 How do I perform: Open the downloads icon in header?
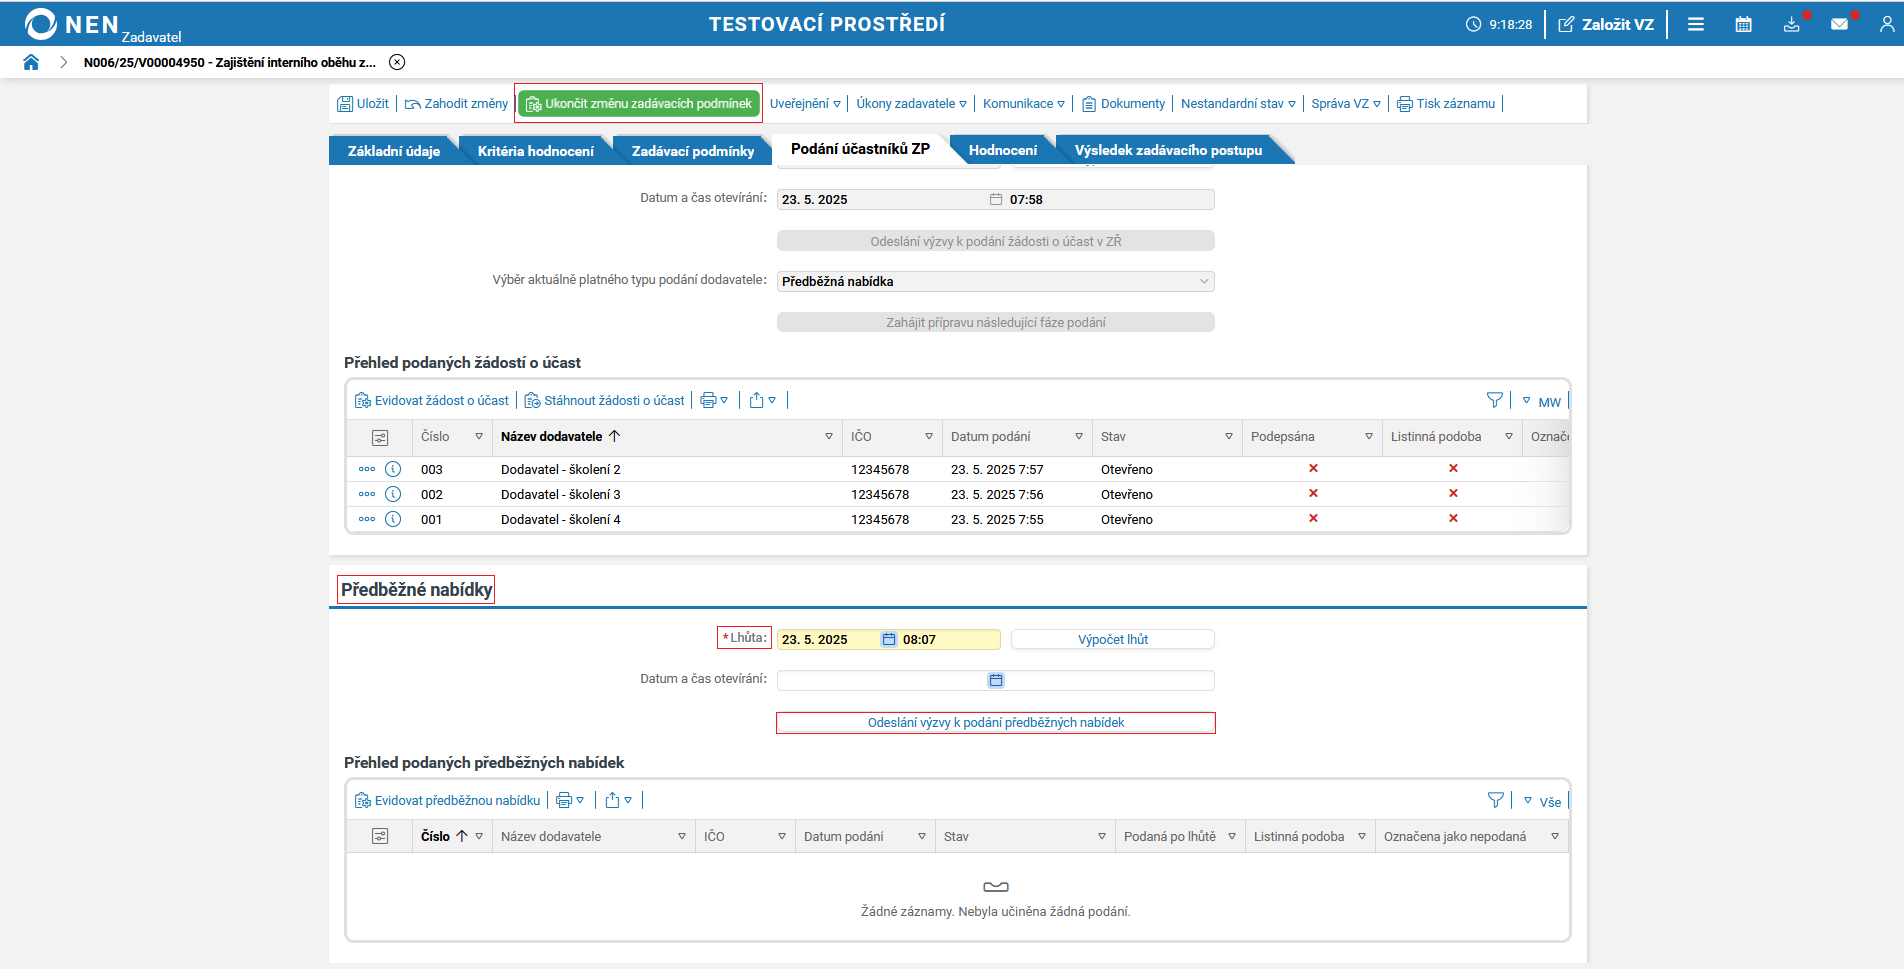tap(1791, 24)
